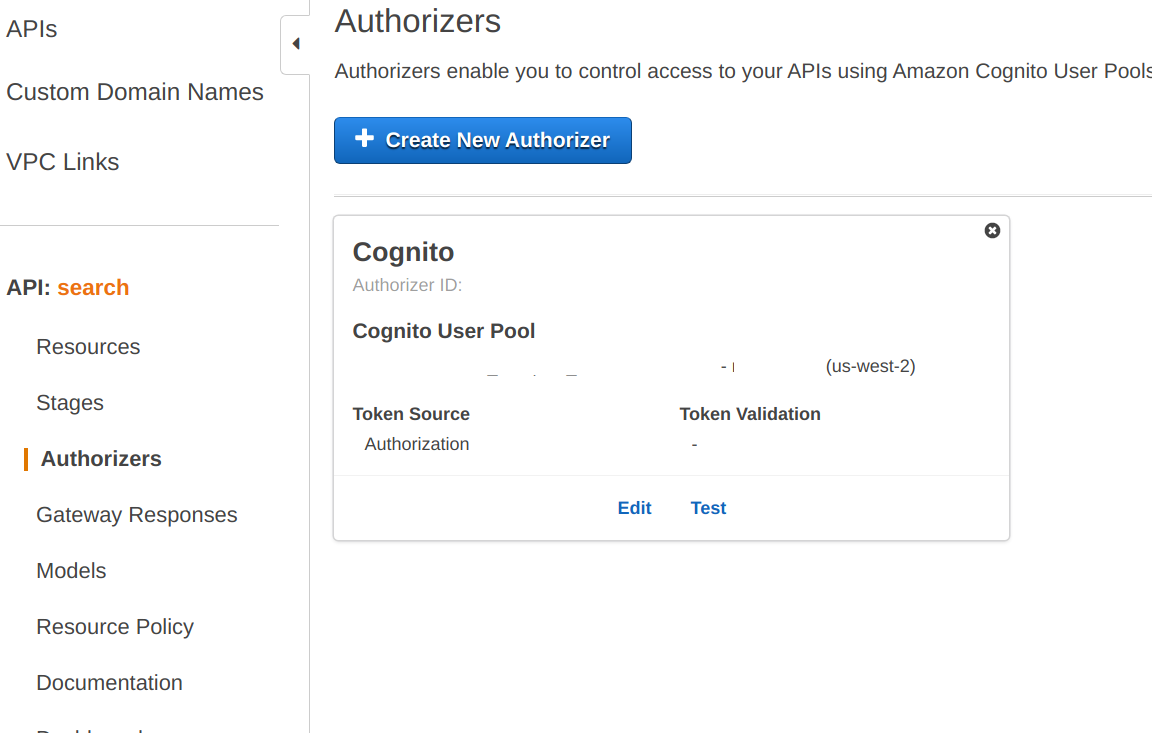
Task: Click the (us-west-2) region text
Action: [x=871, y=366]
